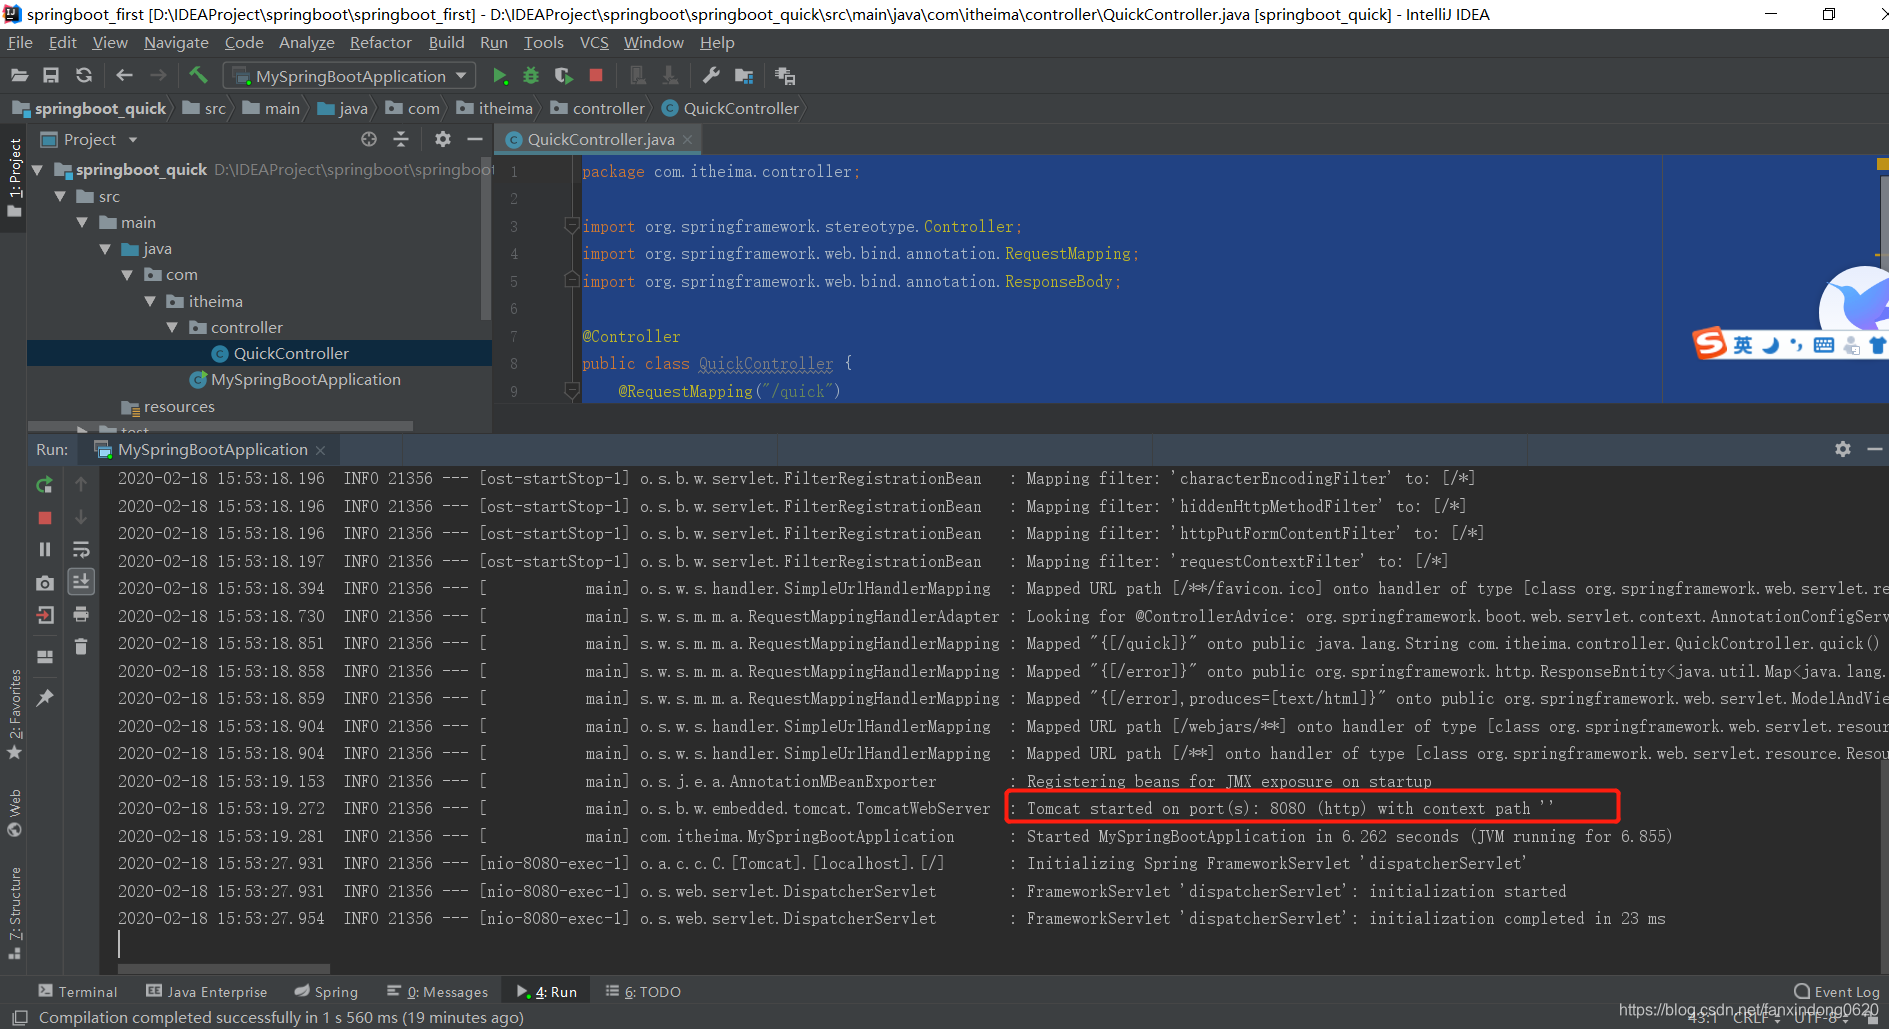Click the Open folder toolbar icon
Screen dimensions: 1889x1029
point(19,76)
